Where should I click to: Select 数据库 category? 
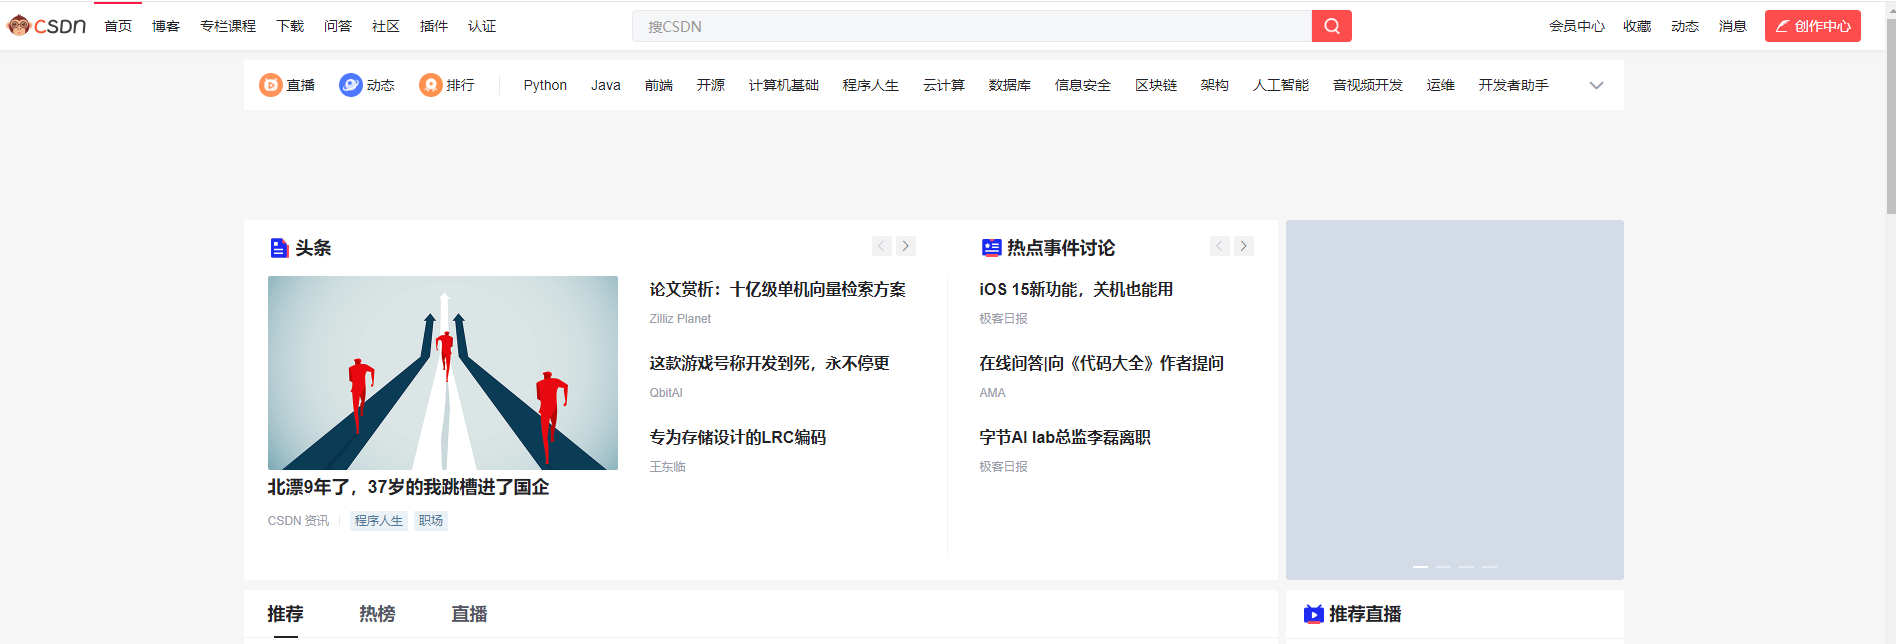(x=1010, y=85)
